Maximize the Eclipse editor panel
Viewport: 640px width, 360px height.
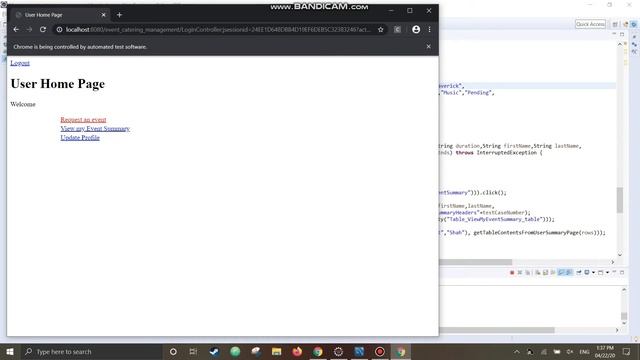(x=622, y=34)
